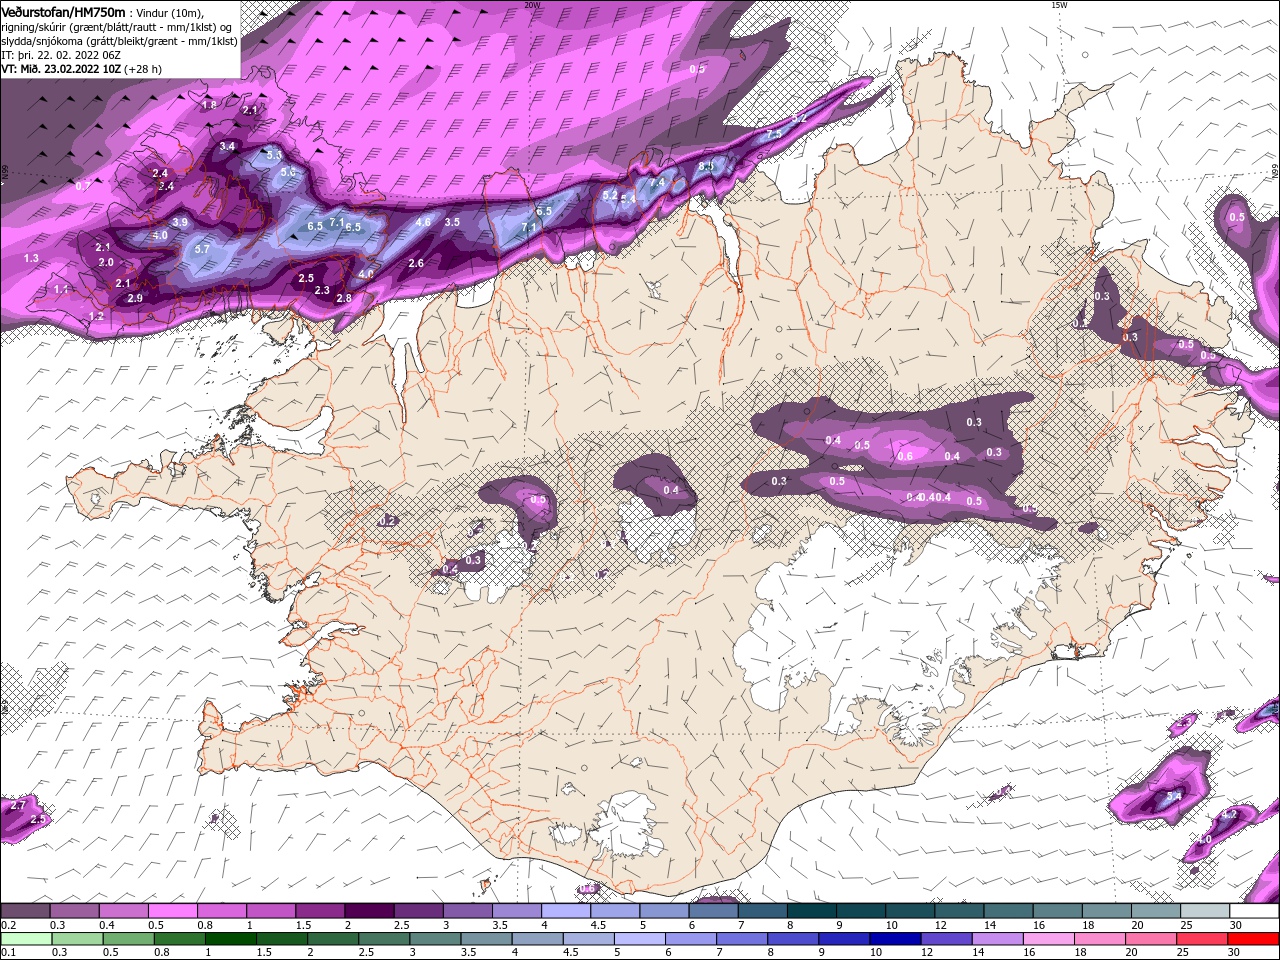1280x960 pixels.
Task: Click the 20W longitude label
Action: [533, 5]
